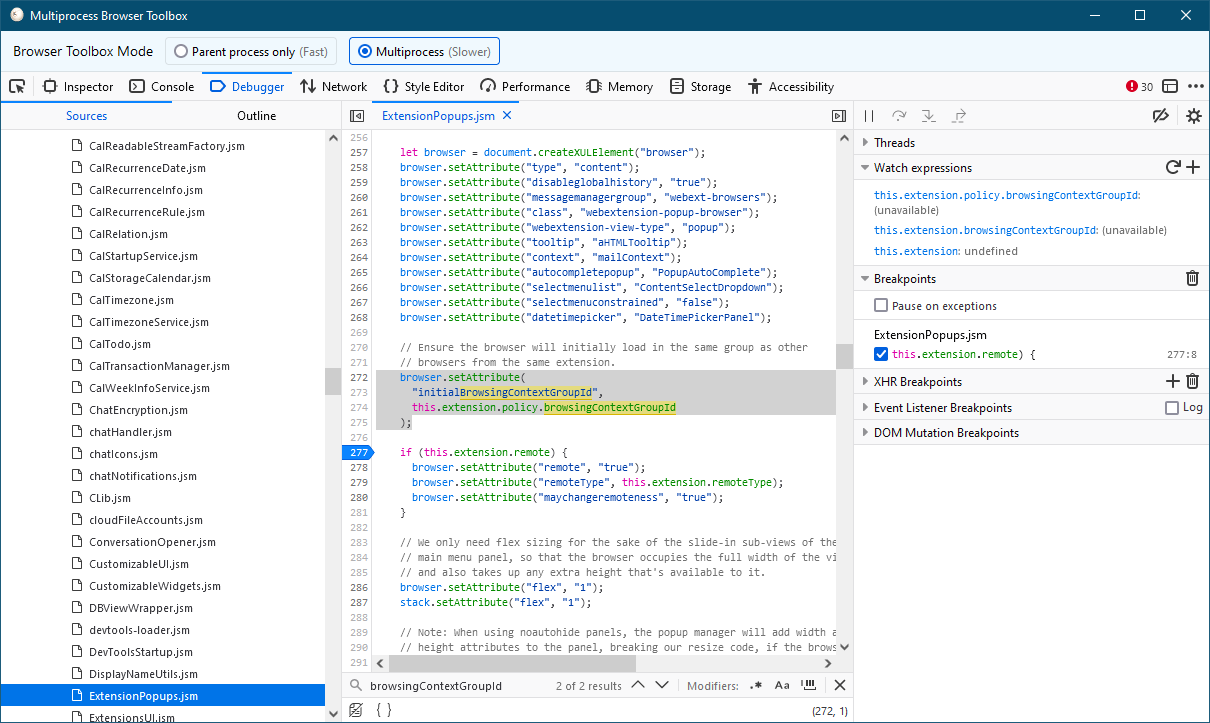
Task: Switch to the Inspector tab
Action: (x=78, y=87)
